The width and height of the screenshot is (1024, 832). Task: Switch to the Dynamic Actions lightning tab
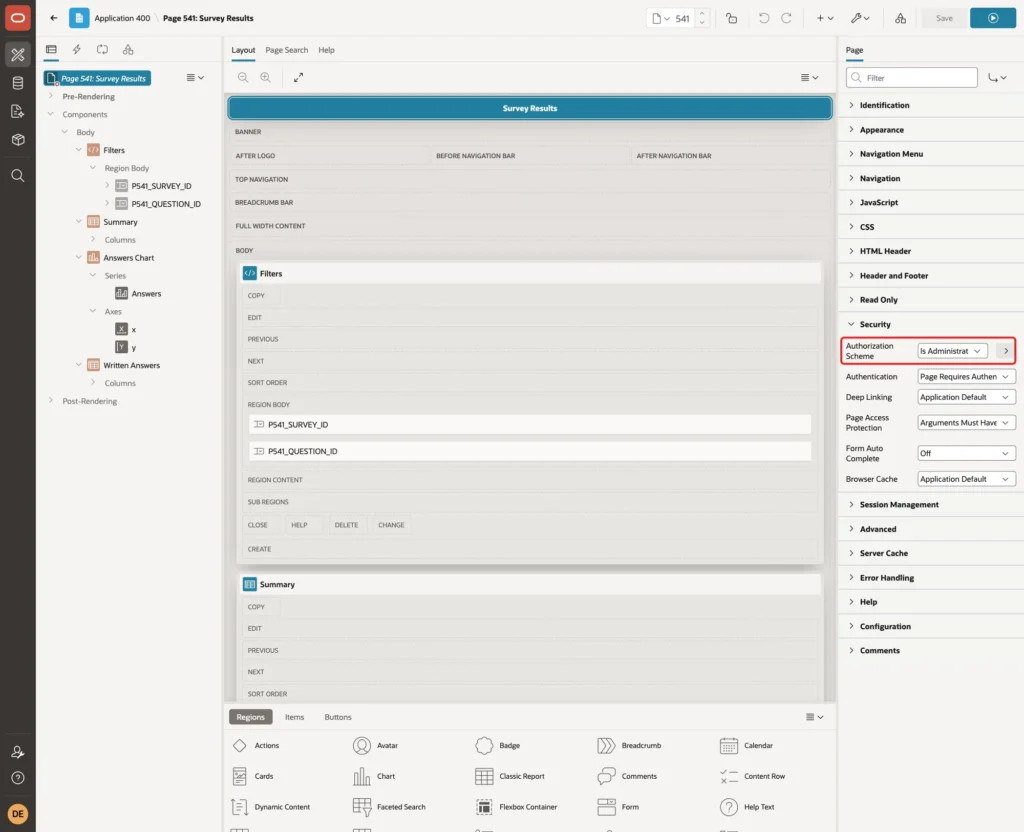point(76,50)
